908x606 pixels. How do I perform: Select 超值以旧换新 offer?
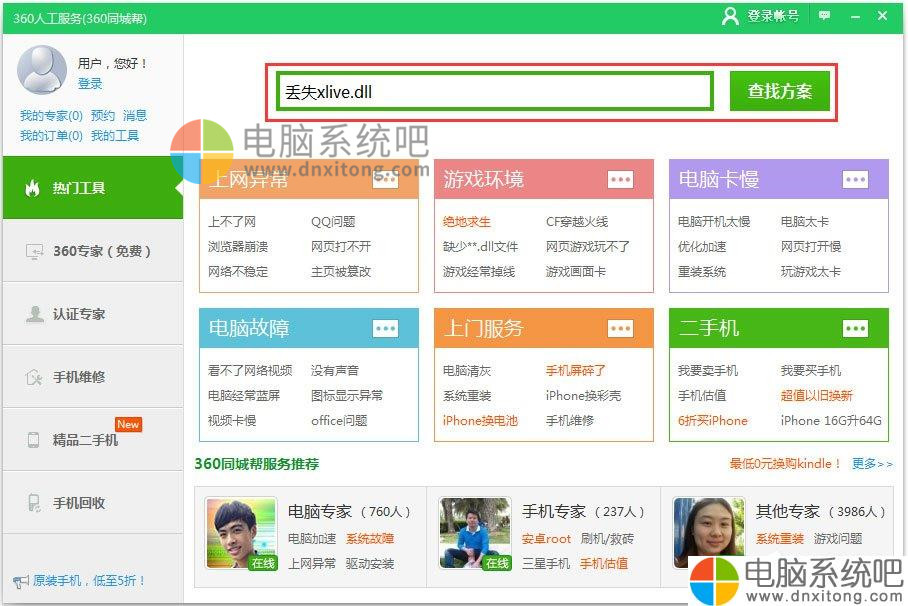point(817,396)
